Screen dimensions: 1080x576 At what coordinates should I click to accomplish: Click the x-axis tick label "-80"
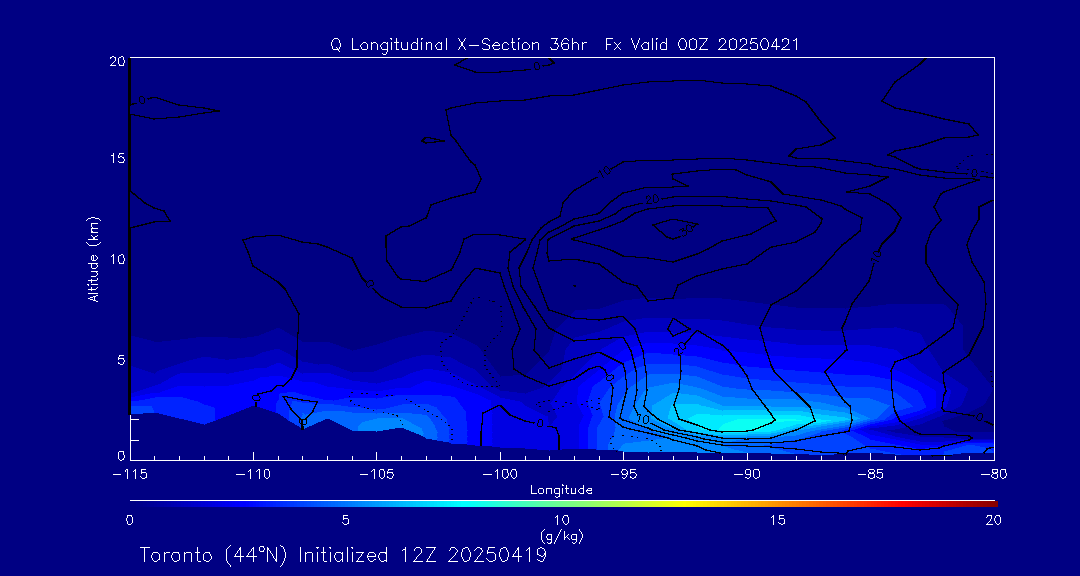[x=994, y=475]
